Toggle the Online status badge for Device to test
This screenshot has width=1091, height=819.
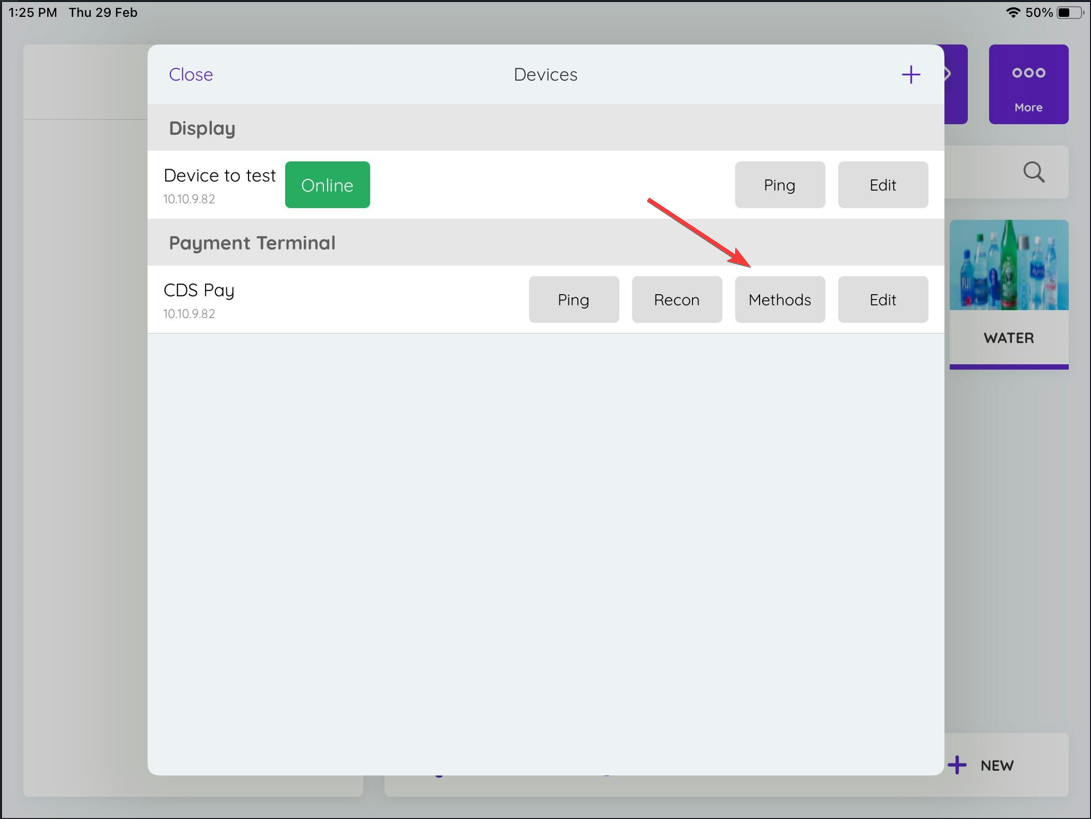pos(327,185)
